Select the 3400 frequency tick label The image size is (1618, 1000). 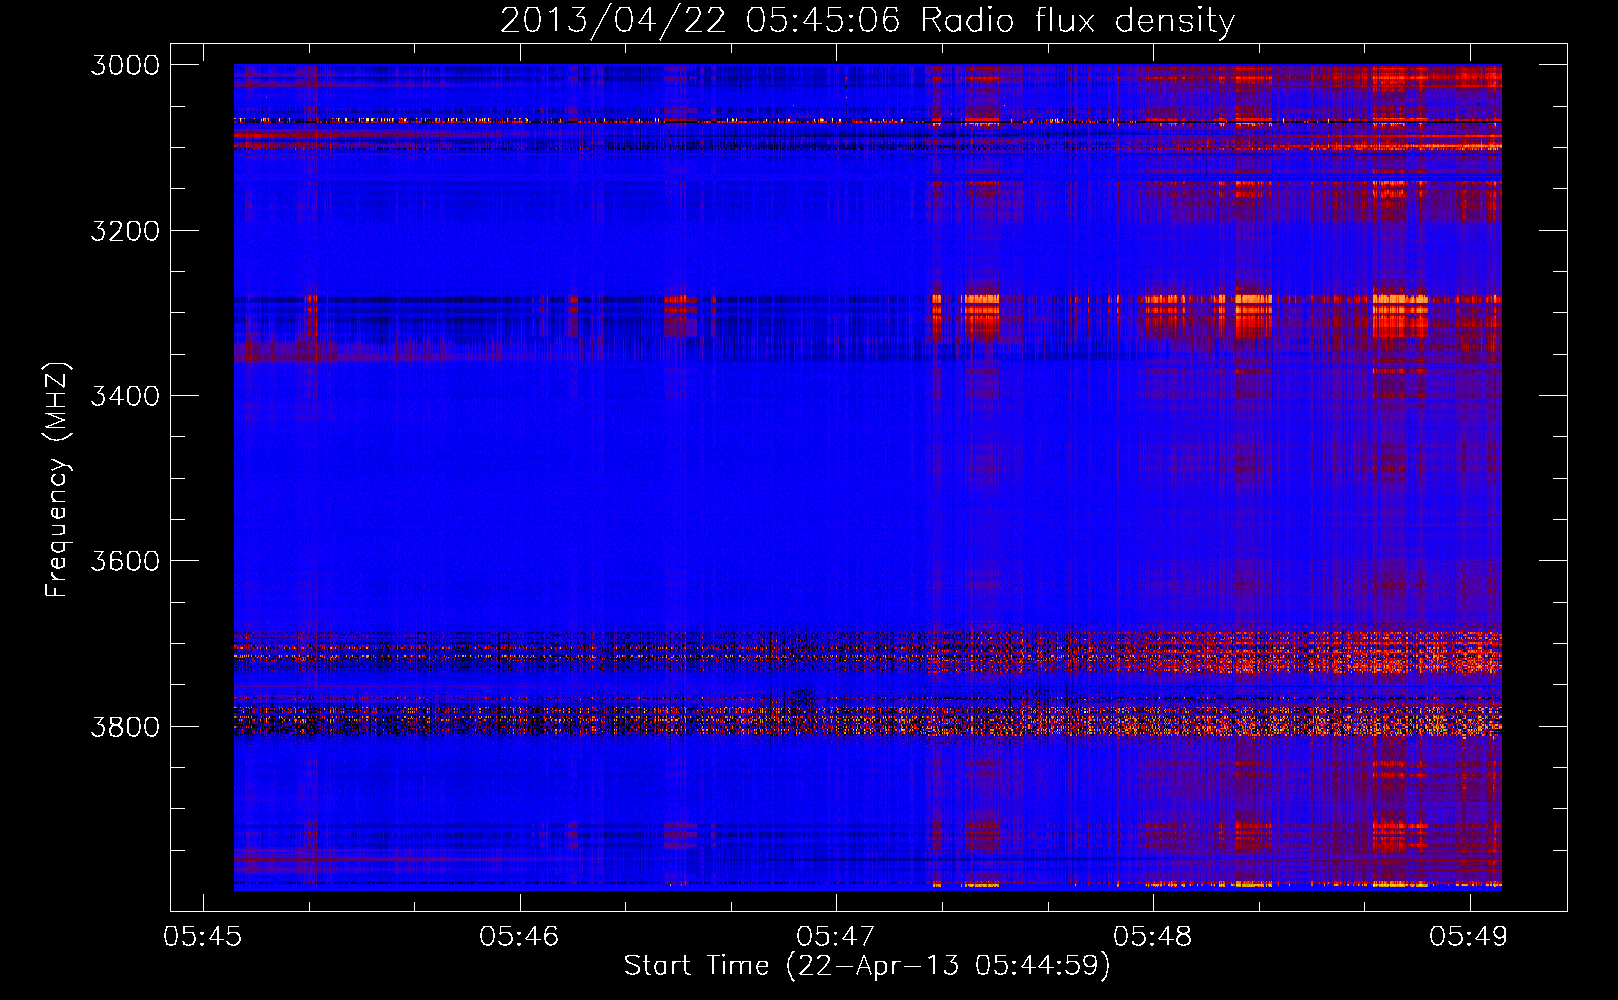[125, 396]
